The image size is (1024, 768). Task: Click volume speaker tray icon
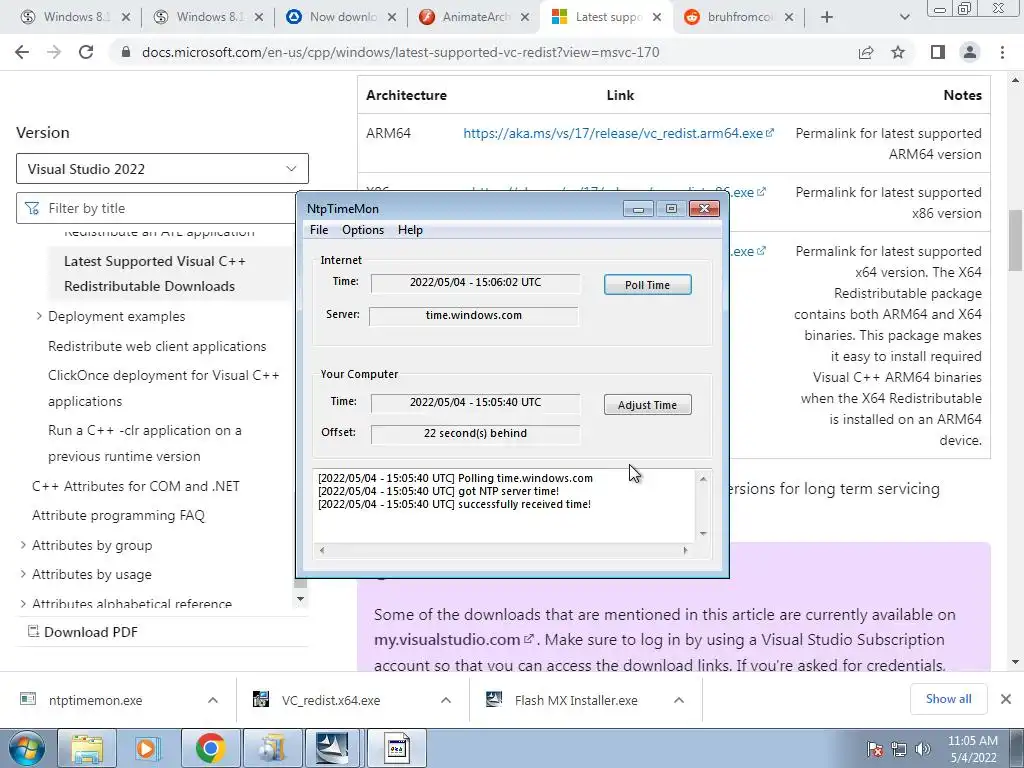[x=923, y=749]
